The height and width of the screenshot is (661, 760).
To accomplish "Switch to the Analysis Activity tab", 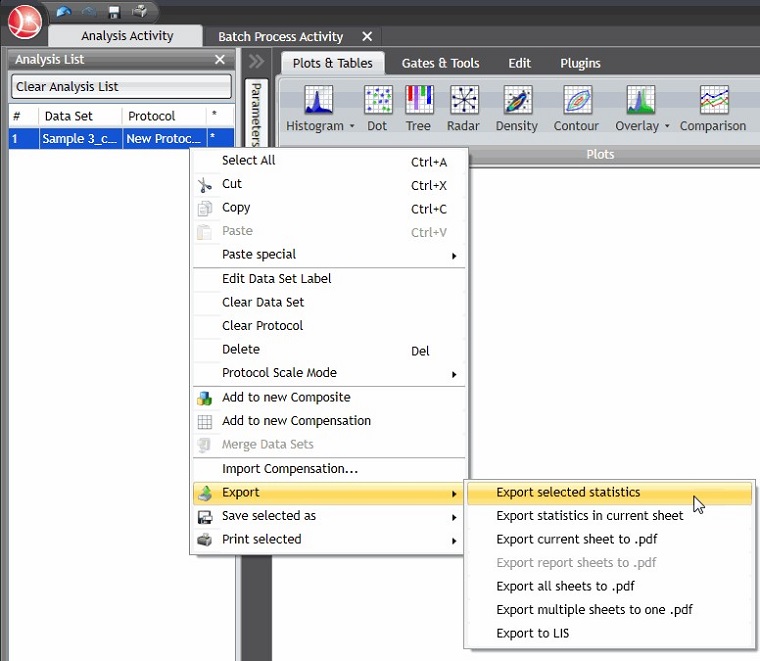I will coord(127,36).
